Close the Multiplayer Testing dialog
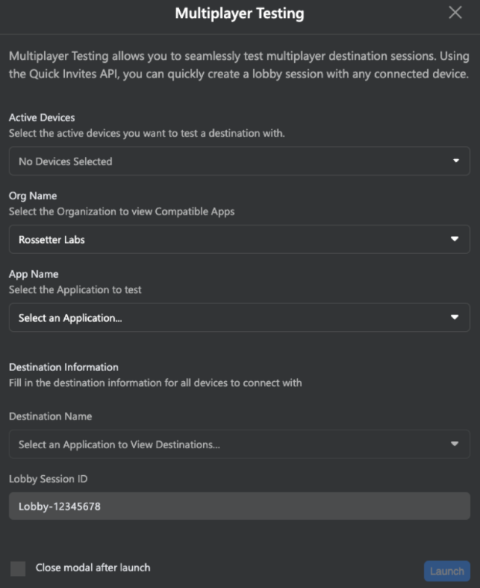This screenshot has height=588, width=480. coord(455,13)
